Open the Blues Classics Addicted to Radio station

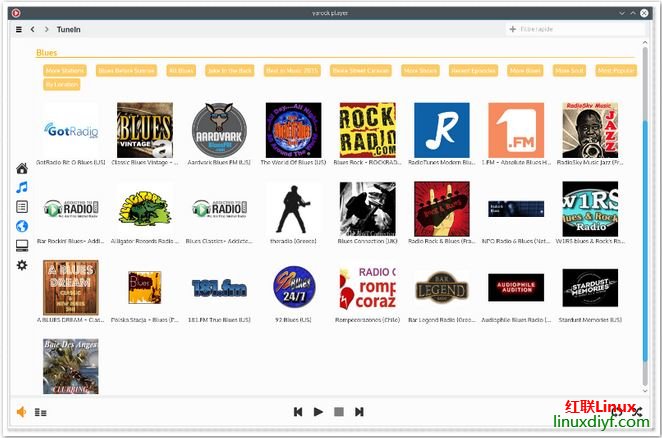tap(219, 209)
